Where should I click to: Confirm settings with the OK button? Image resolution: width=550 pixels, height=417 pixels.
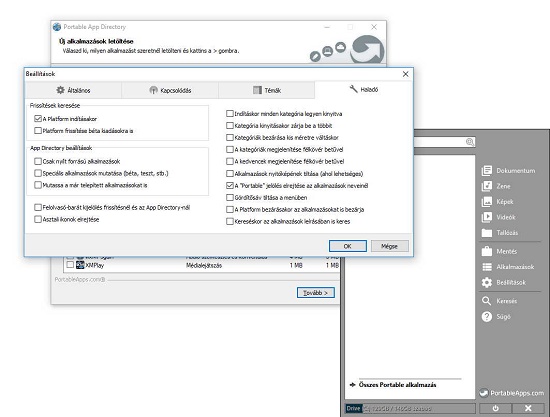click(348, 246)
